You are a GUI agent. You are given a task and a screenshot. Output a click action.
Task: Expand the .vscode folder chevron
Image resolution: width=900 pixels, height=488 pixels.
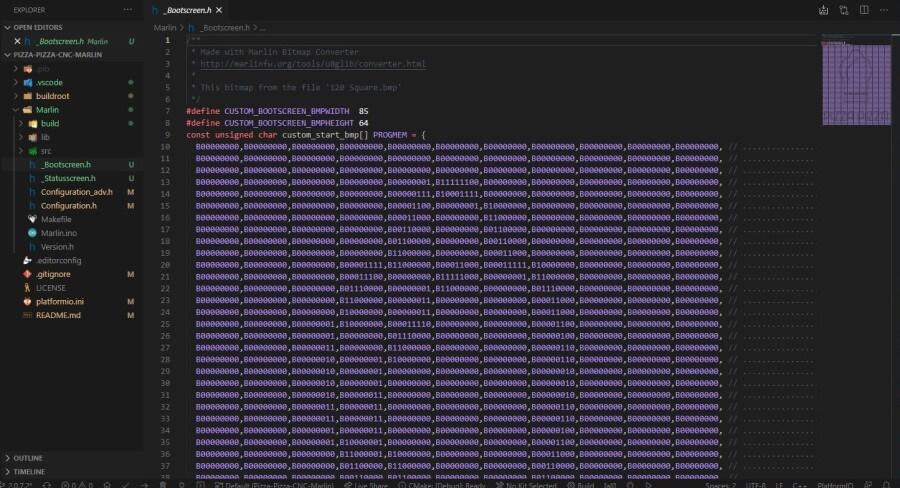tap(15, 83)
